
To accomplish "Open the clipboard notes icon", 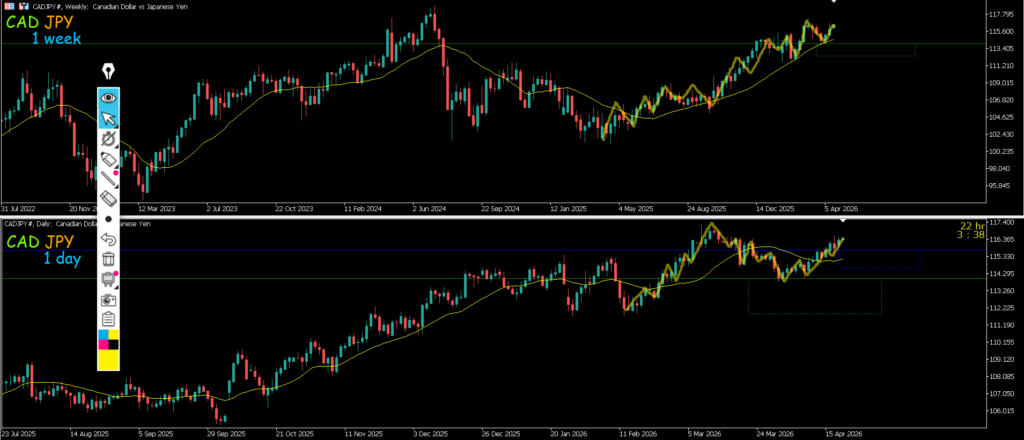I will point(109,319).
